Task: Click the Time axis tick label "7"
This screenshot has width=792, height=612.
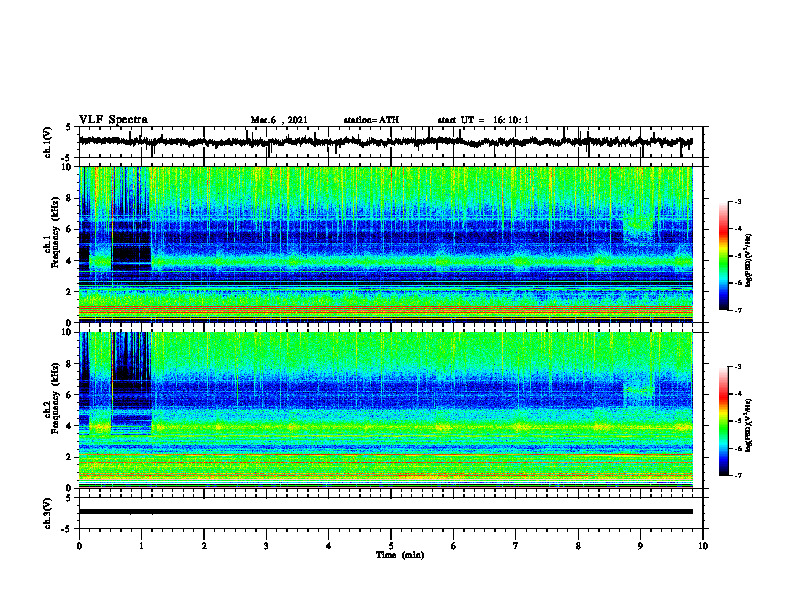Action: [x=516, y=546]
